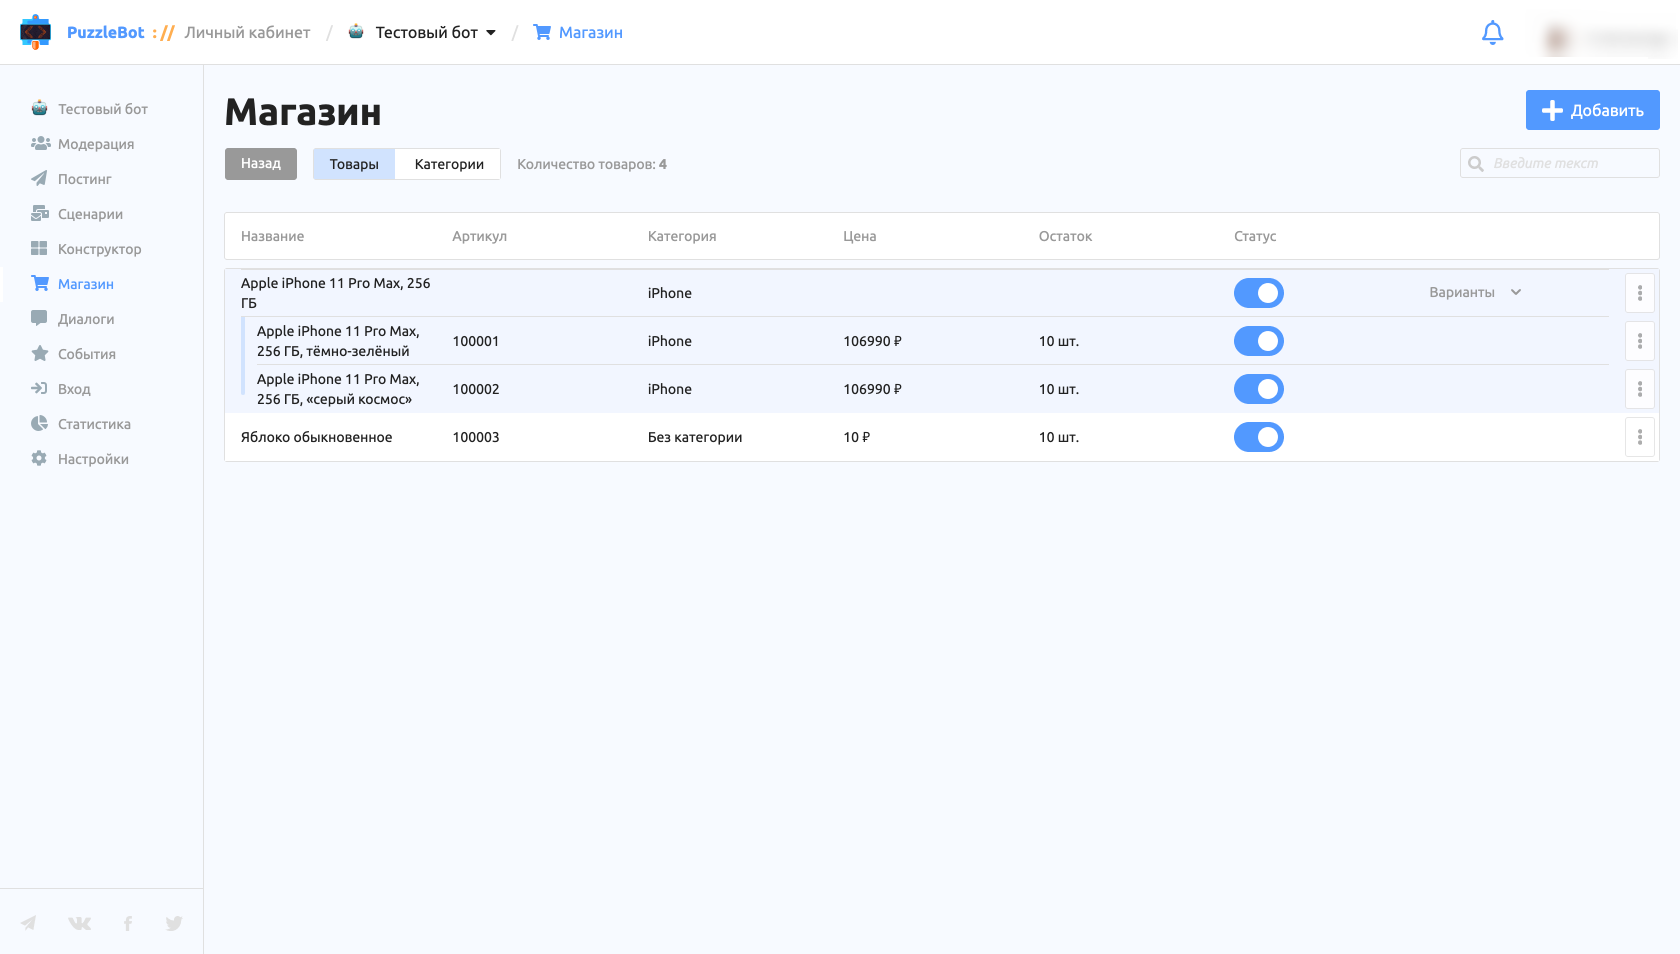Click the Название column header
Viewport: 1680px width, 954px height.
pos(272,236)
